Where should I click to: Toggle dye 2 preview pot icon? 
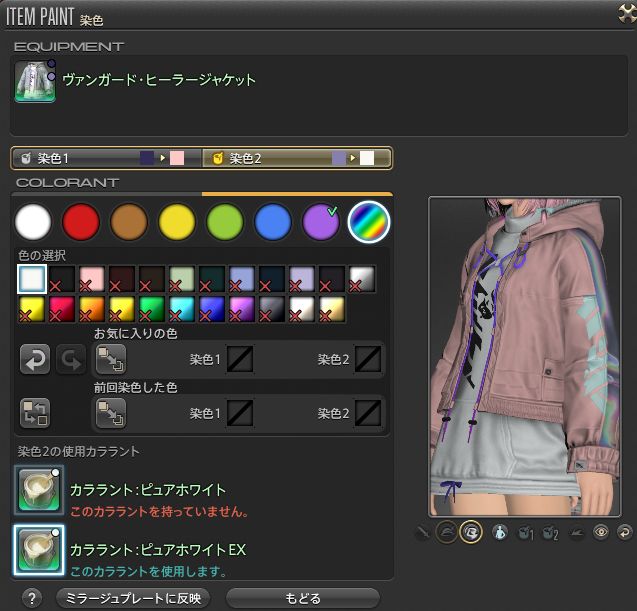coord(549,533)
